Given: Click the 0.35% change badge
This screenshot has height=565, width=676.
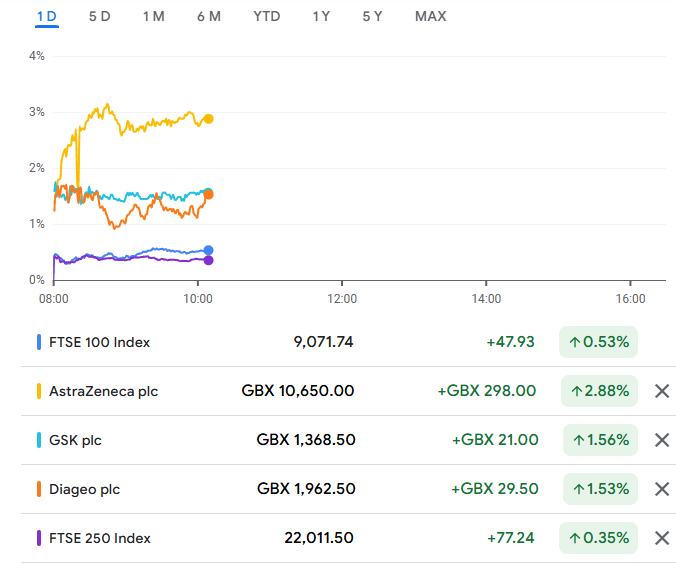Looking at the screenshot, I should (x=598, y=538).
